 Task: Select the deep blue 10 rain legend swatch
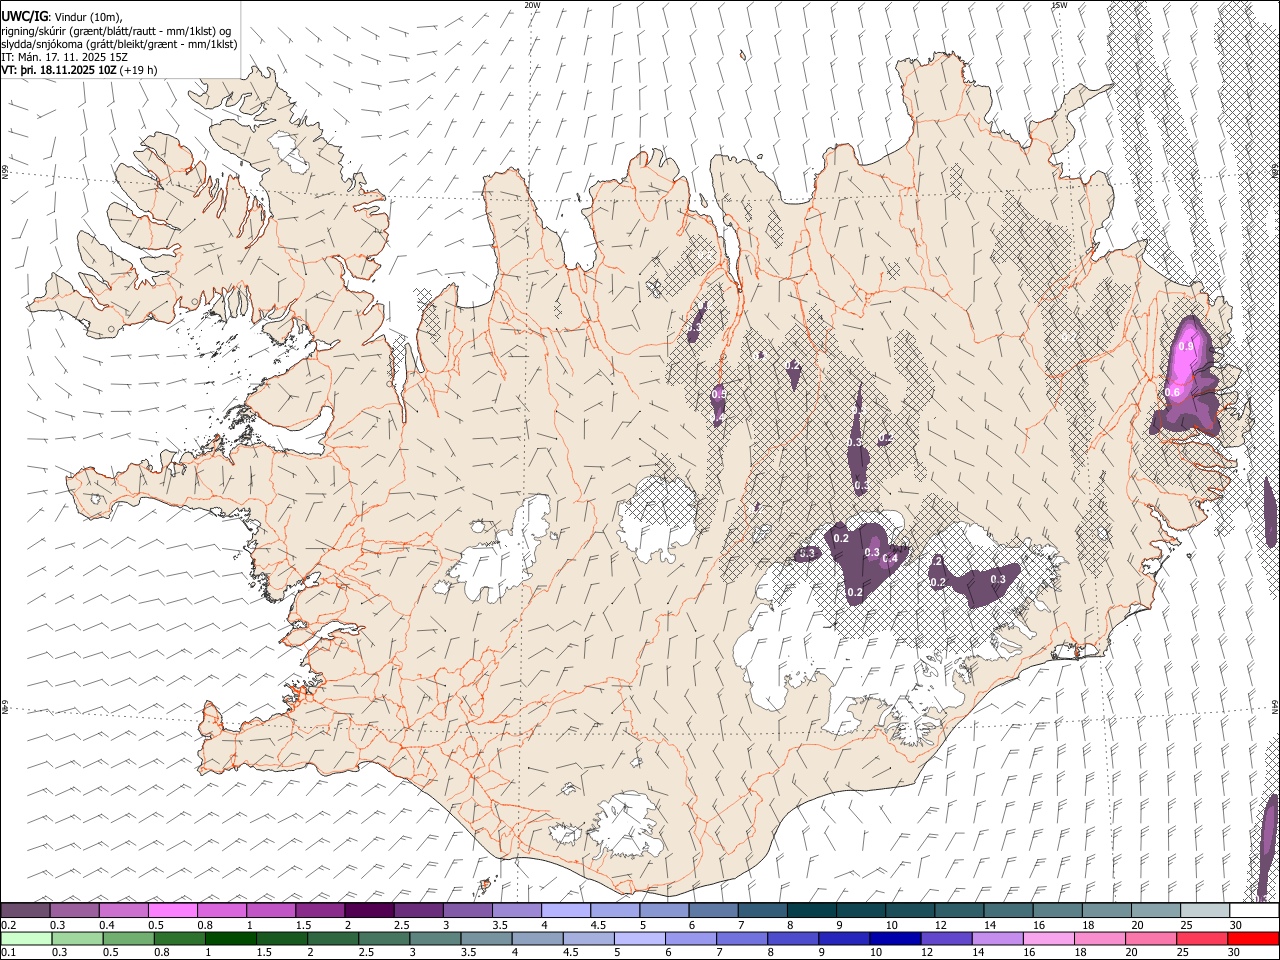(x=896, y=938)
